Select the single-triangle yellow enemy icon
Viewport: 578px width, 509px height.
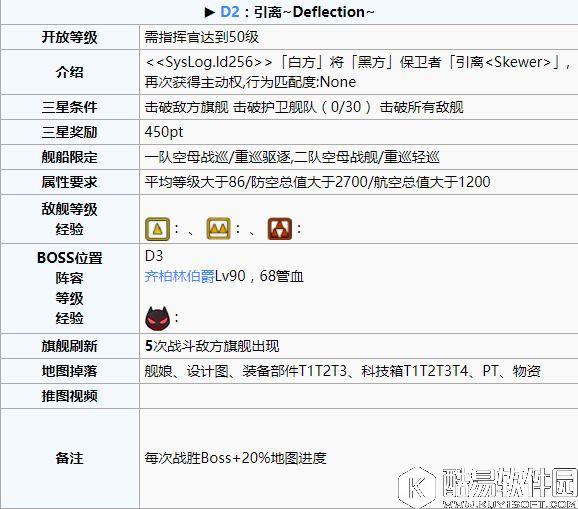pos(157,229)
